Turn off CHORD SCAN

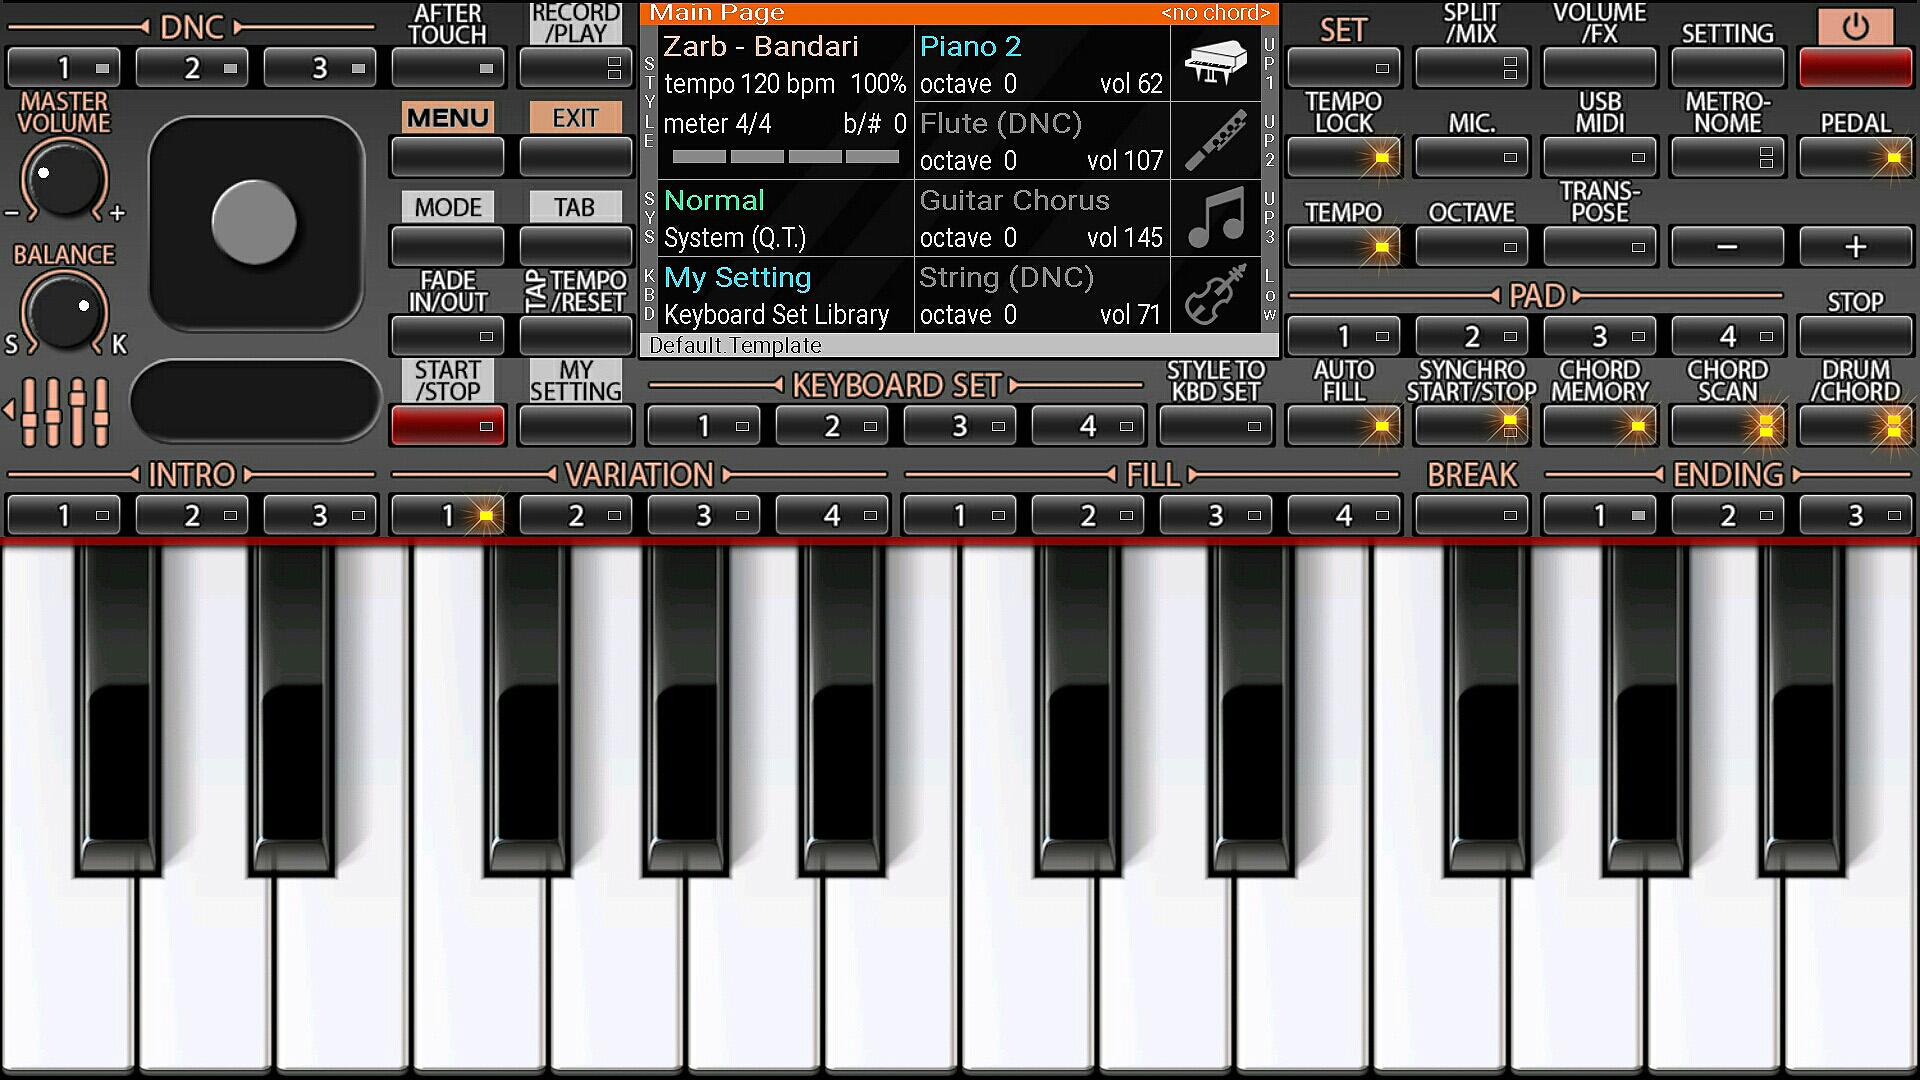click(x=1727, y=425)
